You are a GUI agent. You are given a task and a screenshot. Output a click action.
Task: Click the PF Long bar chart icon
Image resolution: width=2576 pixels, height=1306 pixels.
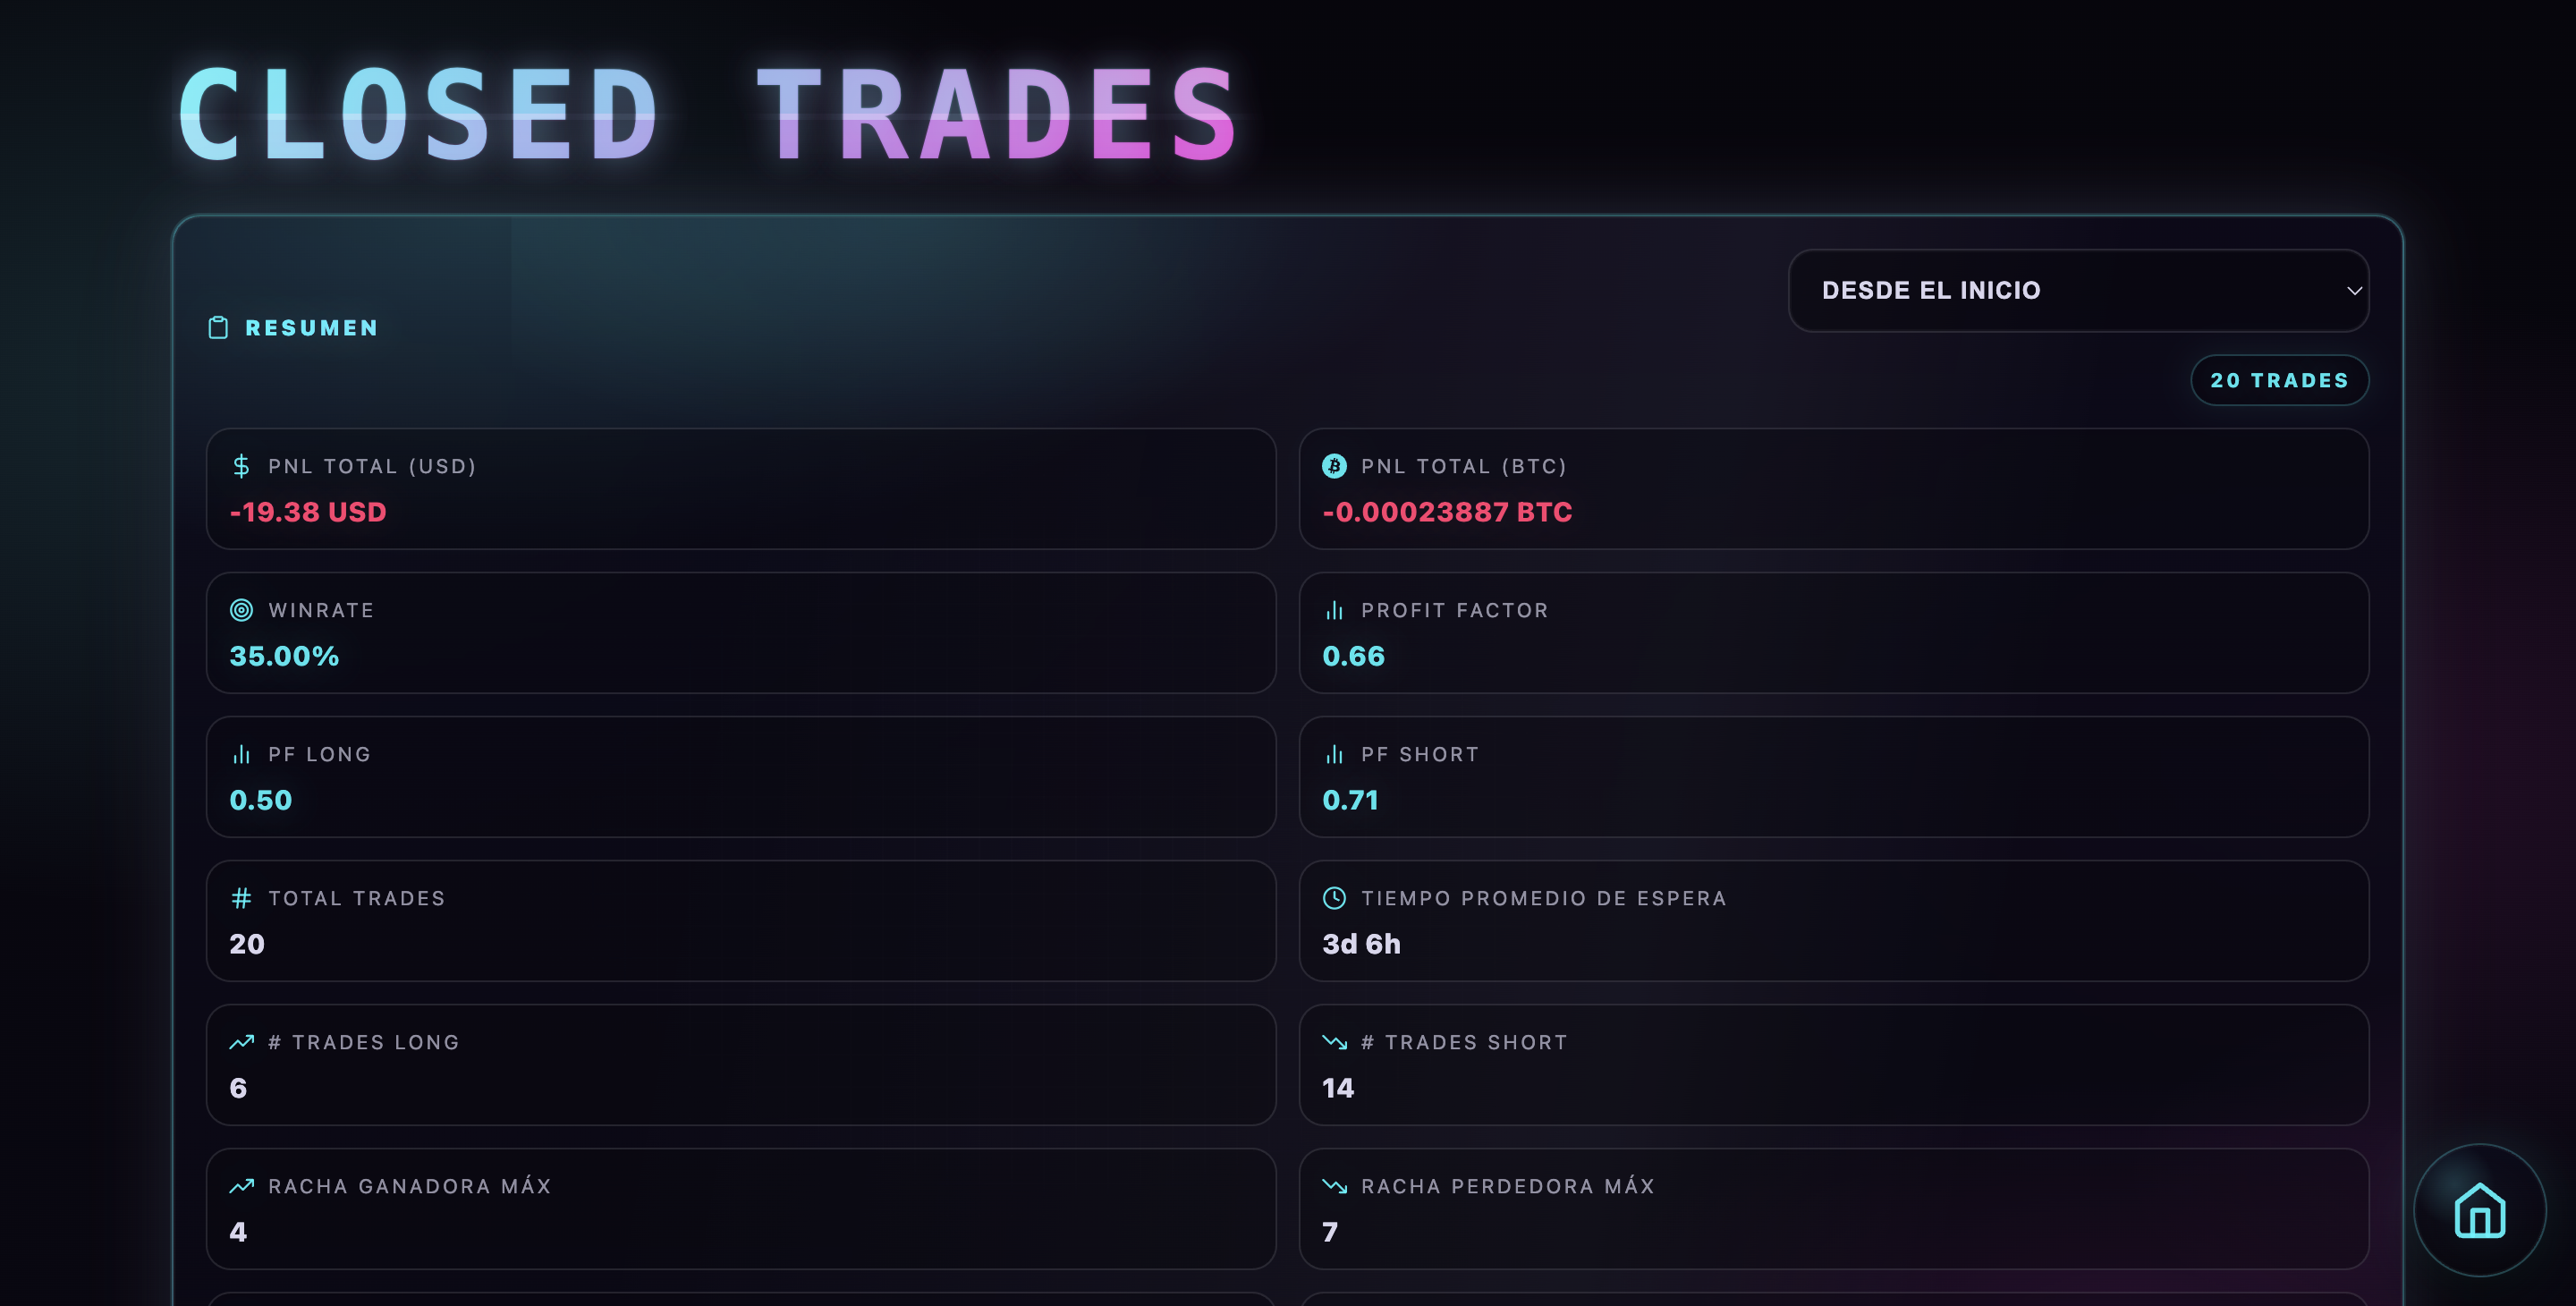(x=241, y=754)
